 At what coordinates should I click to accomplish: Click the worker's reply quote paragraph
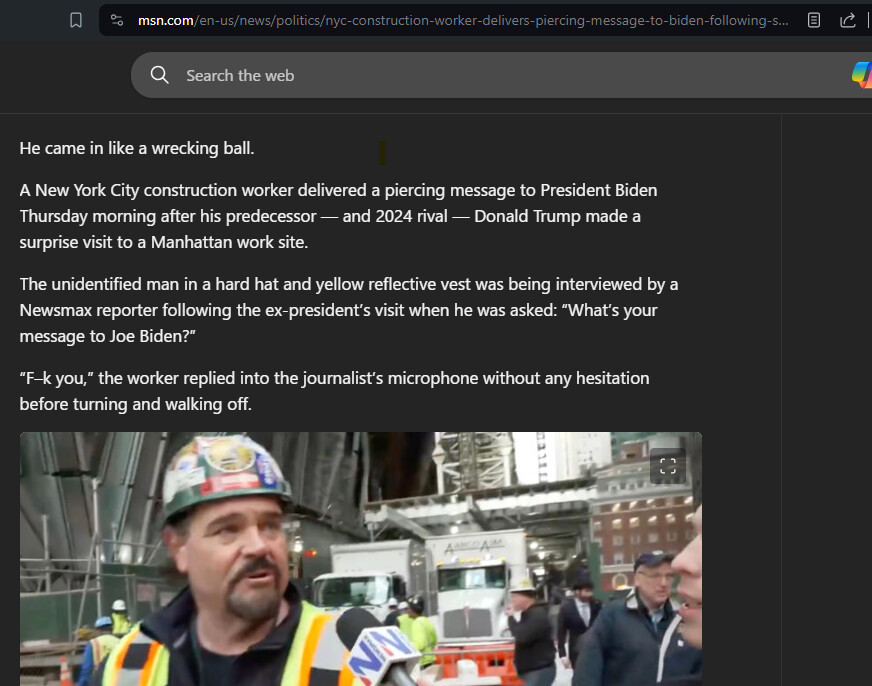(334, 391)
